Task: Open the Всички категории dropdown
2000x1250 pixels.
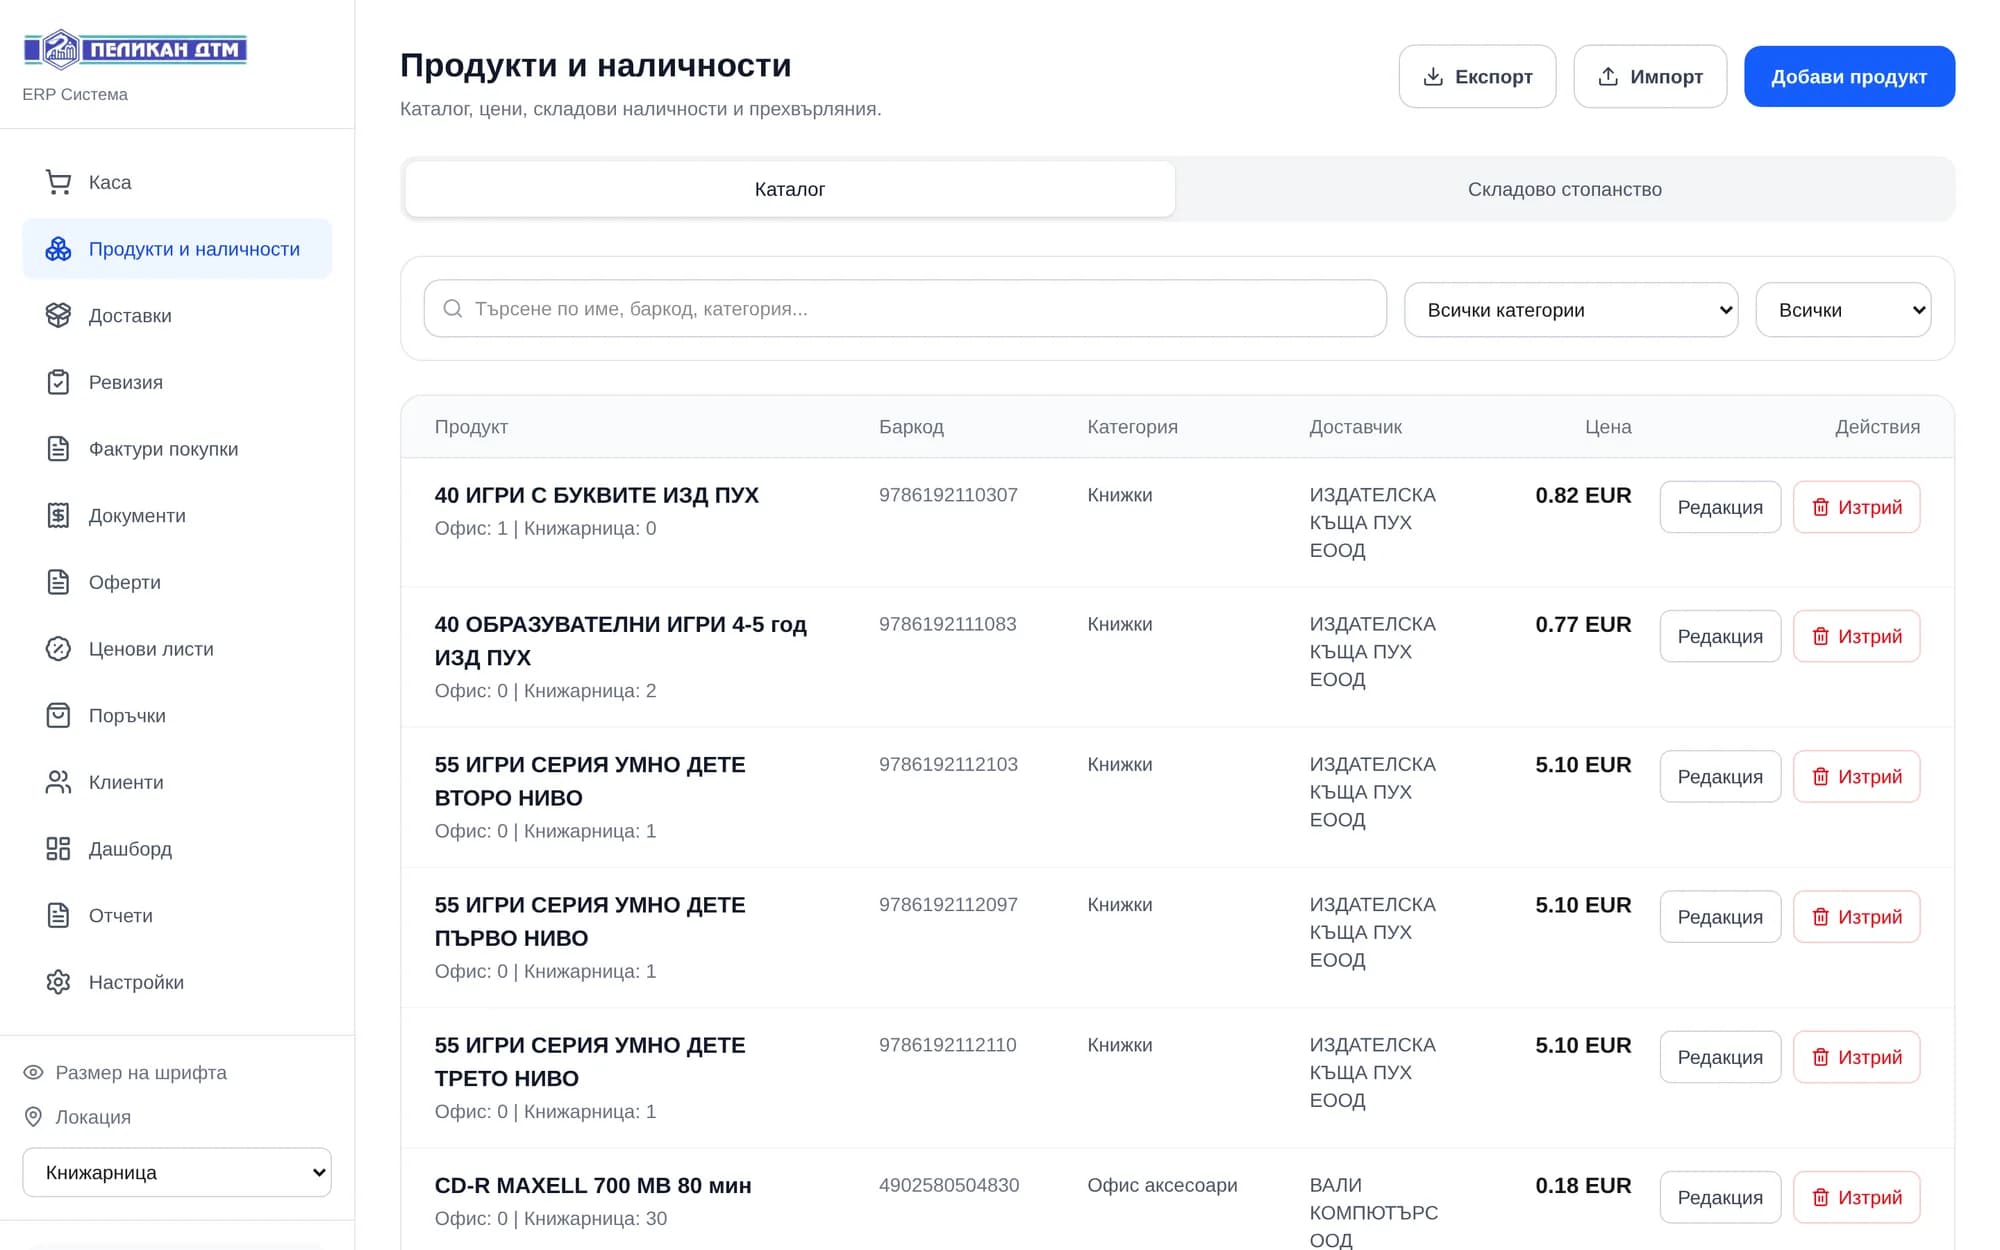Action: (x=1571, y=310)
